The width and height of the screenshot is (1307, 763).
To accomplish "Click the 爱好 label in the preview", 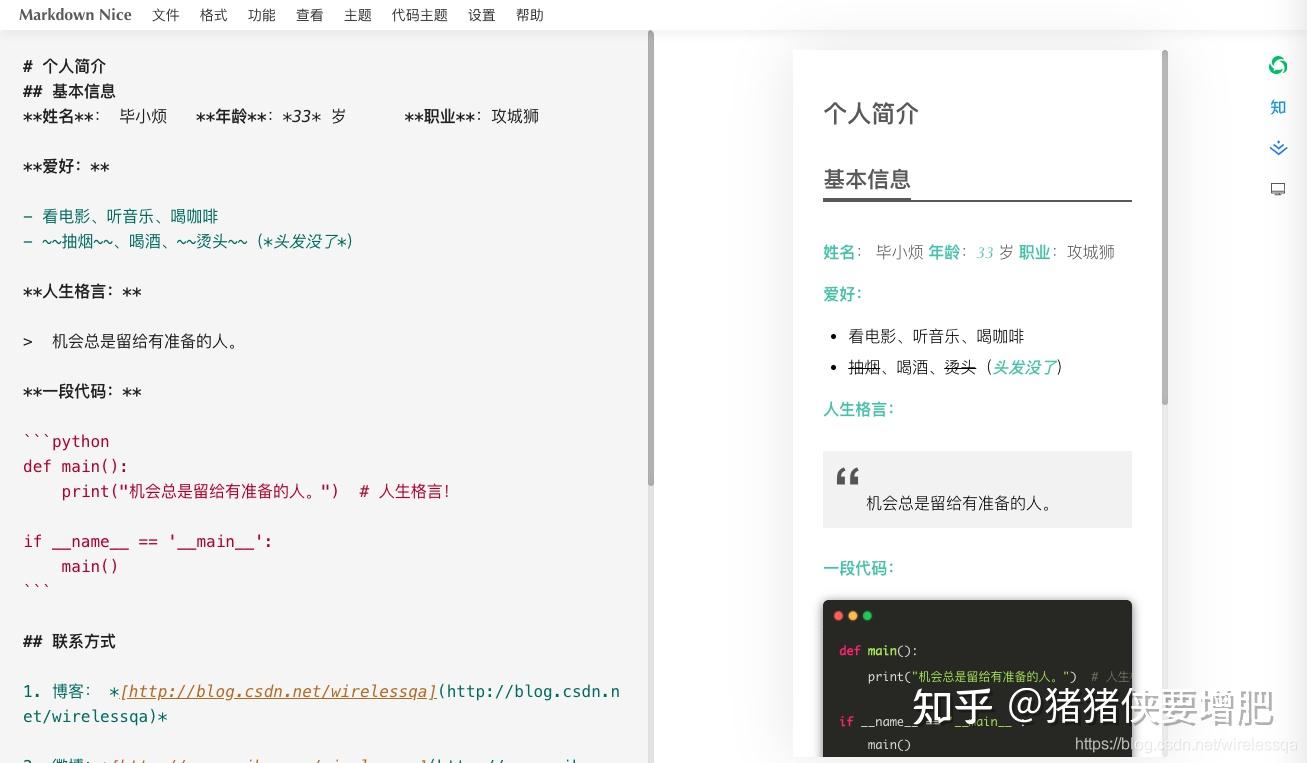I will [842, 294].
